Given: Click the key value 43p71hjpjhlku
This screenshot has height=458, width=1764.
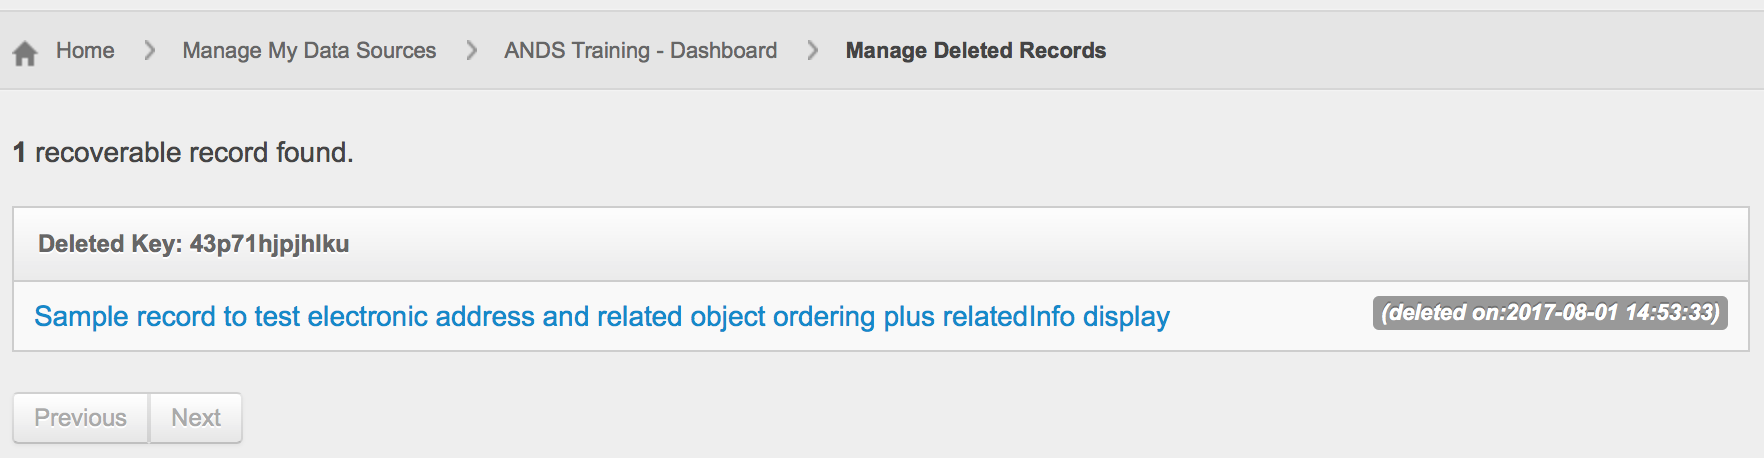Looking at the screenshot, I should tap(269, 244).
